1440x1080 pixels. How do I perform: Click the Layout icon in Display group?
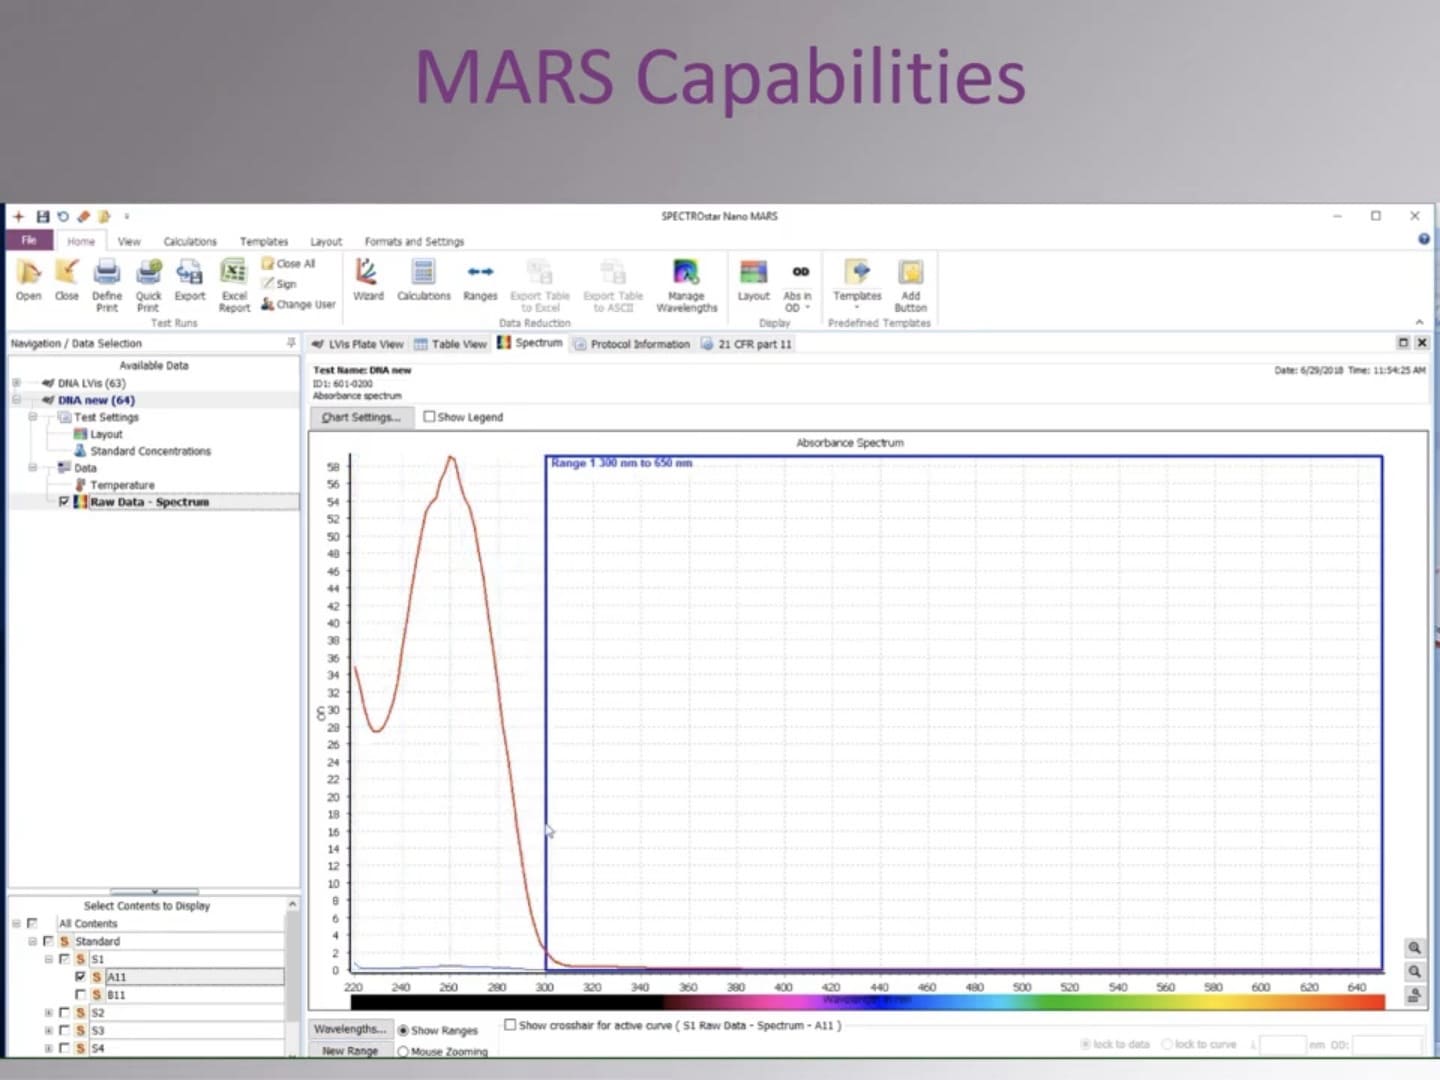pyautogui.click(x=753, y=280)
